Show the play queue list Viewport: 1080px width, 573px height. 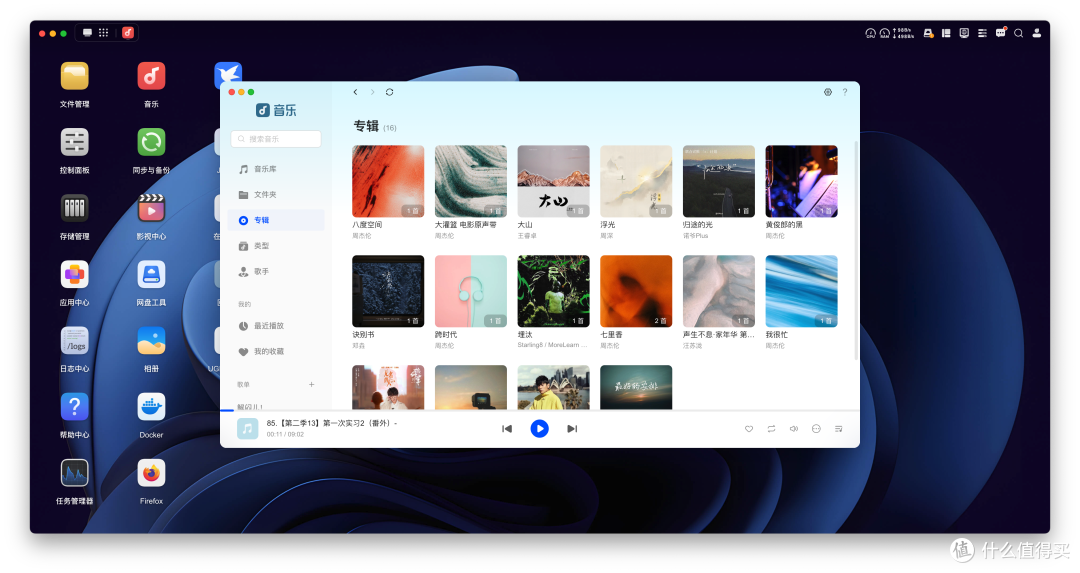(x=838, y=428)
